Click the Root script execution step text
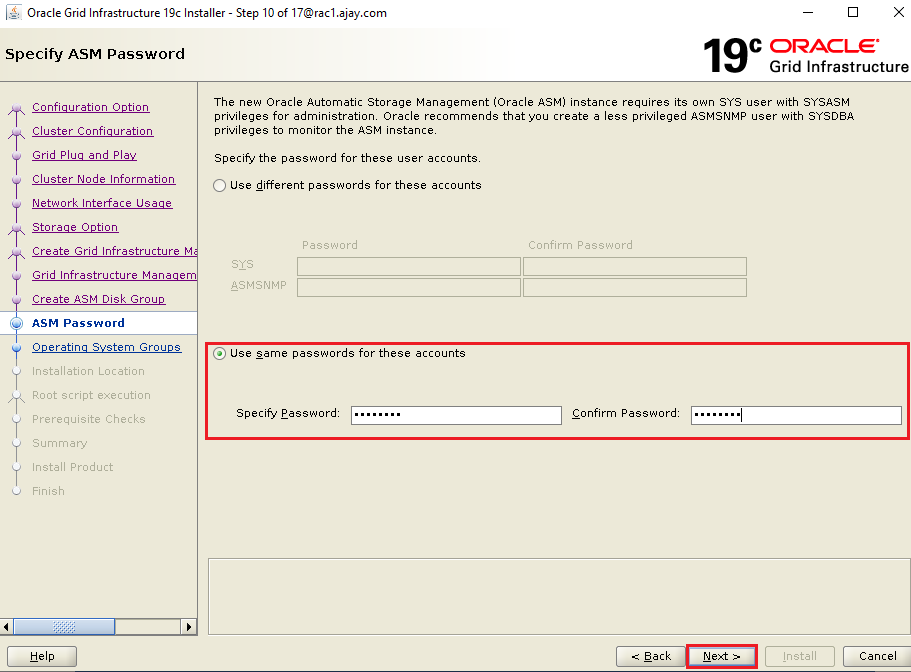 coord(91,395)
